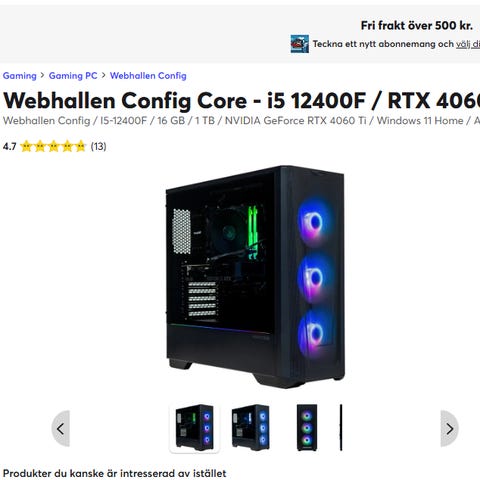Select the fourth narrow side-view thumbnail
The height and width of the screenshot is (480, 480).
pyautogui.click(x=341, y=428)
